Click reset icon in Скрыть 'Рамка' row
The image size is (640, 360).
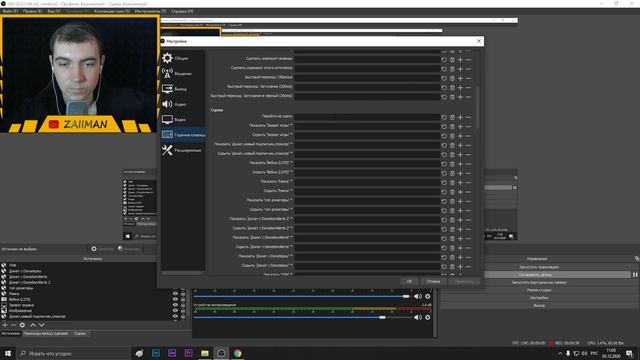pyautogui.click(x=444, y=192)
